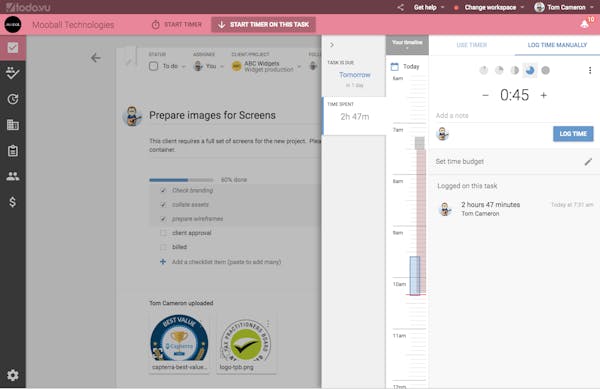Open the billing dollar sign sidebar icon
Viewport: 600px width, 389px height.
point(13,202)
